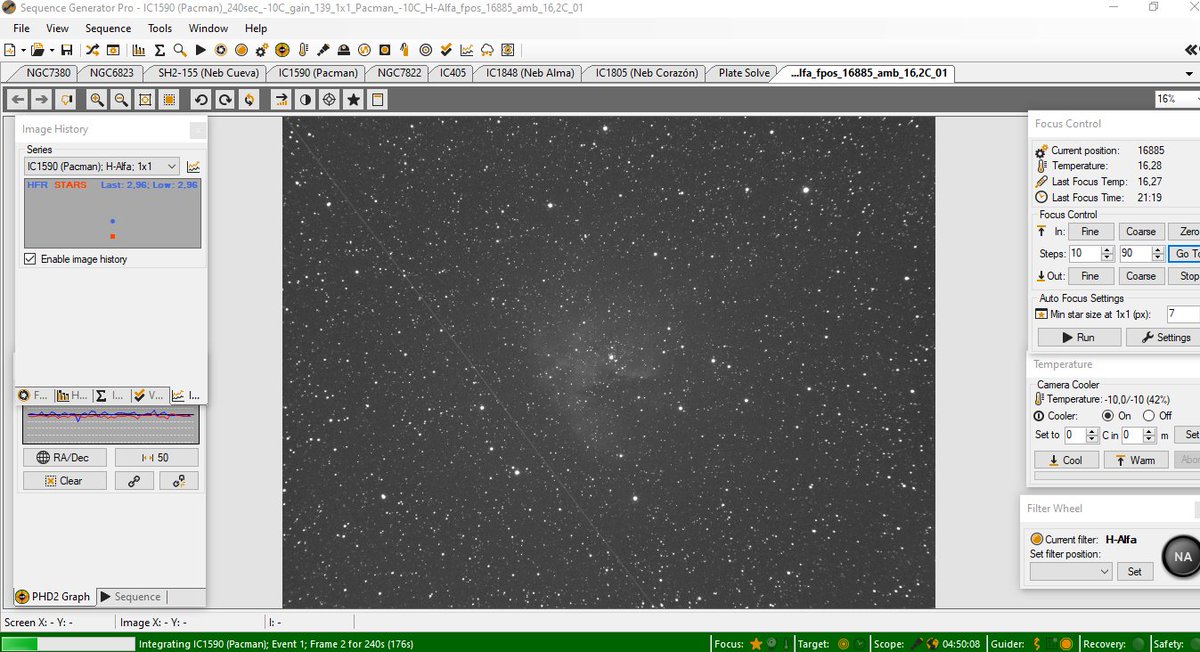Click the orange checkmark validation toolbar icon
The image size is (1200, 652).
(x=445, y=50)
